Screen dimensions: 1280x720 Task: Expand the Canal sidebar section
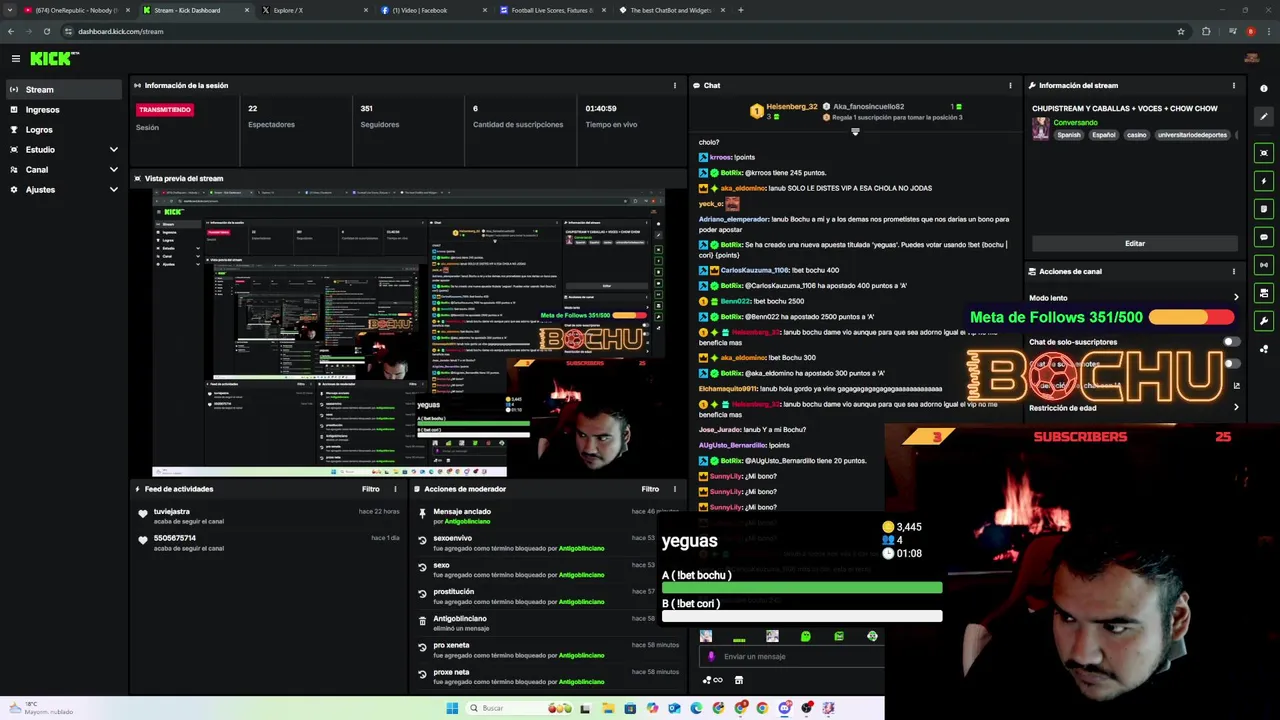(x=113, y=170)
